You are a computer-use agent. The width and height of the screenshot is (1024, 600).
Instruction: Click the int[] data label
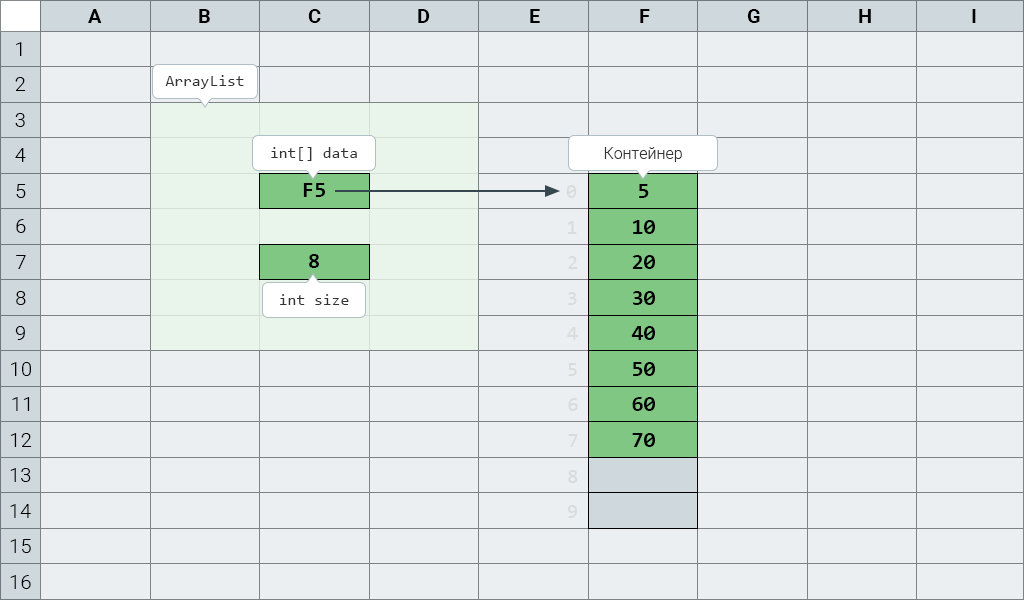pos(313,153)
